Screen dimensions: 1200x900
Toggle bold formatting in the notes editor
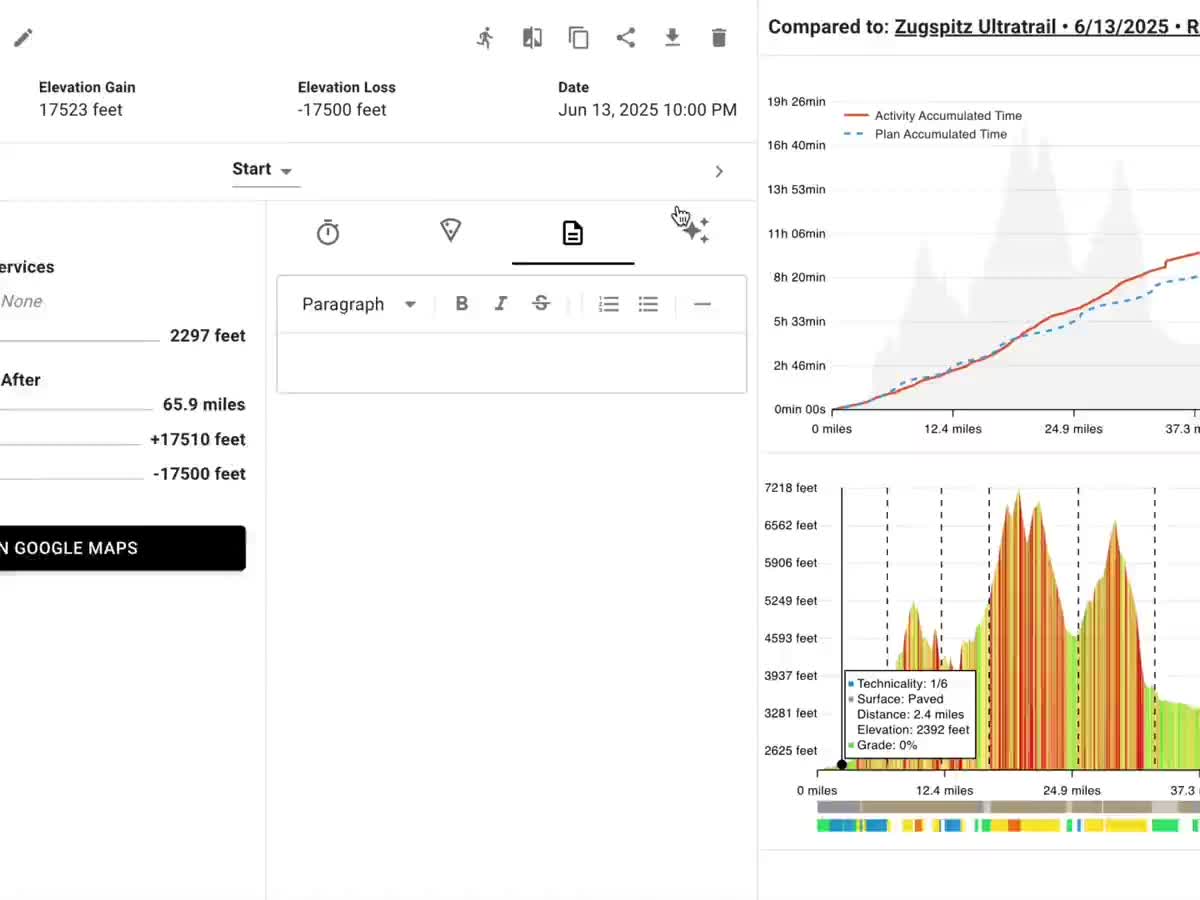click(461, 303)
